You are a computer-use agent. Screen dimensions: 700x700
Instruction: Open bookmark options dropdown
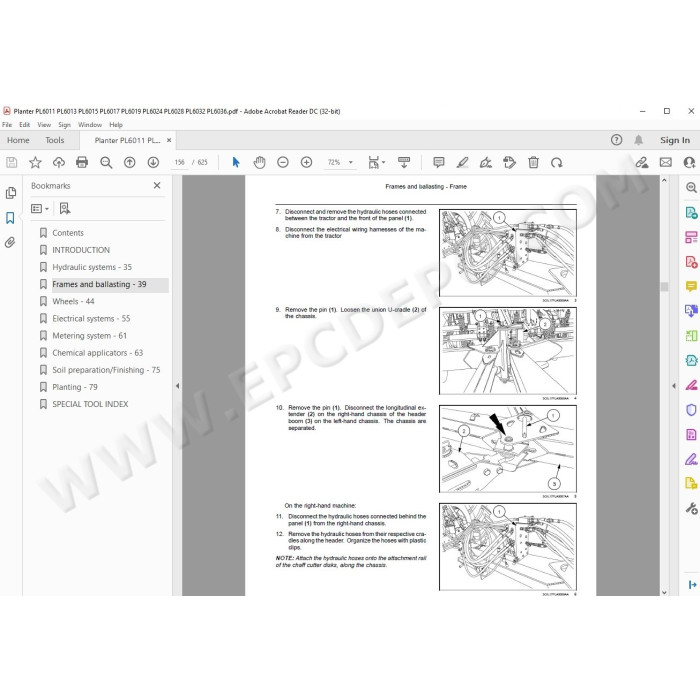tap(40, 208)
